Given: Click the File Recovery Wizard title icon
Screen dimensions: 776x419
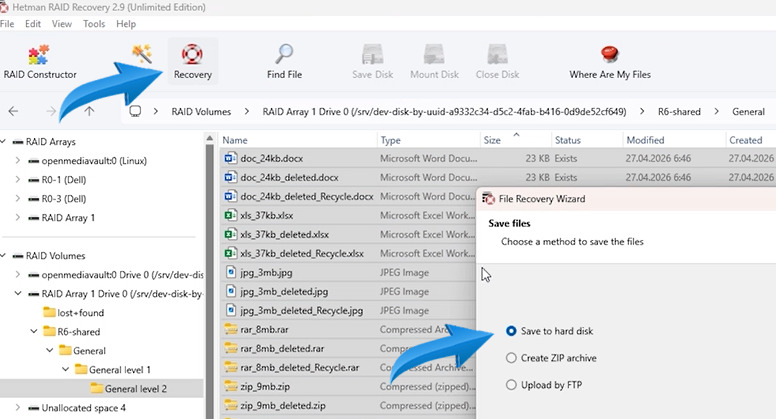Looking at the screenshot, I should tap(488, 198).
